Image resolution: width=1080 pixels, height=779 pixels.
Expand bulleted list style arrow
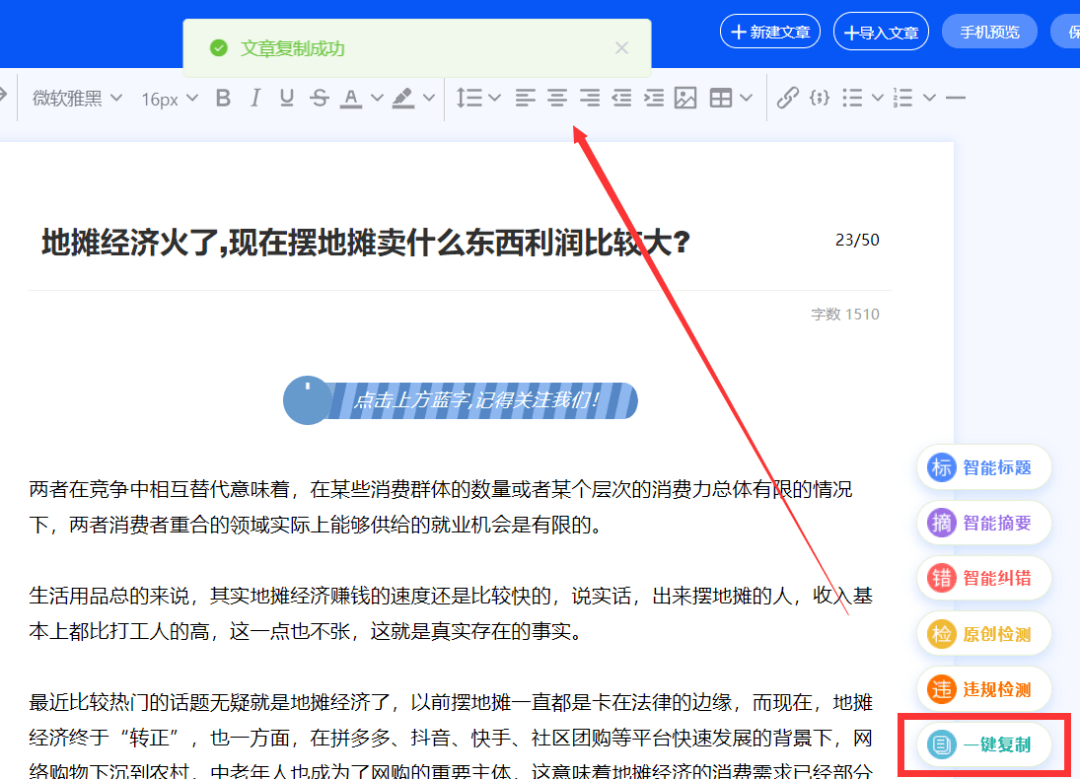878,98
